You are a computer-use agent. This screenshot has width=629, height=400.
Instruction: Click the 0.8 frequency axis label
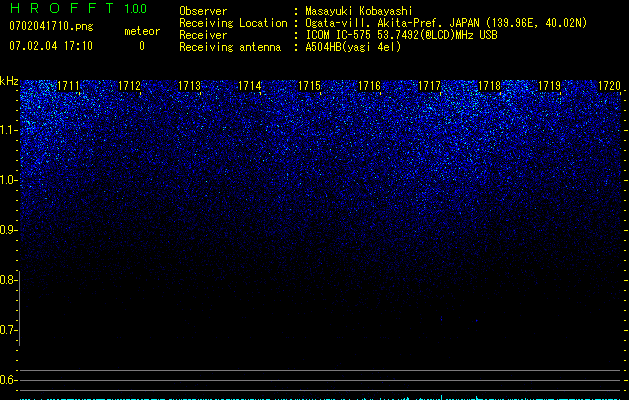click(8, 280)
